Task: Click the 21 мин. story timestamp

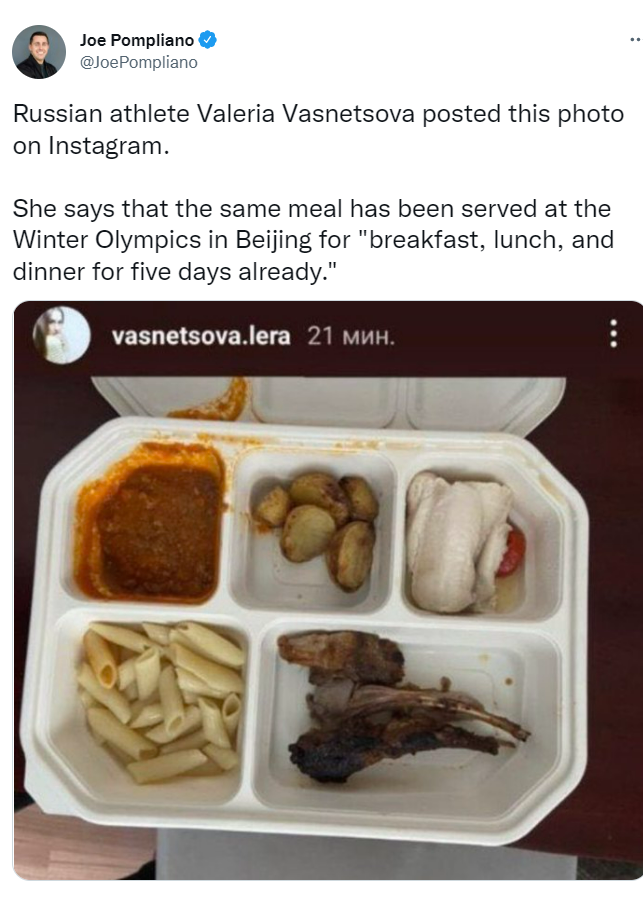Action: point(351,336)
